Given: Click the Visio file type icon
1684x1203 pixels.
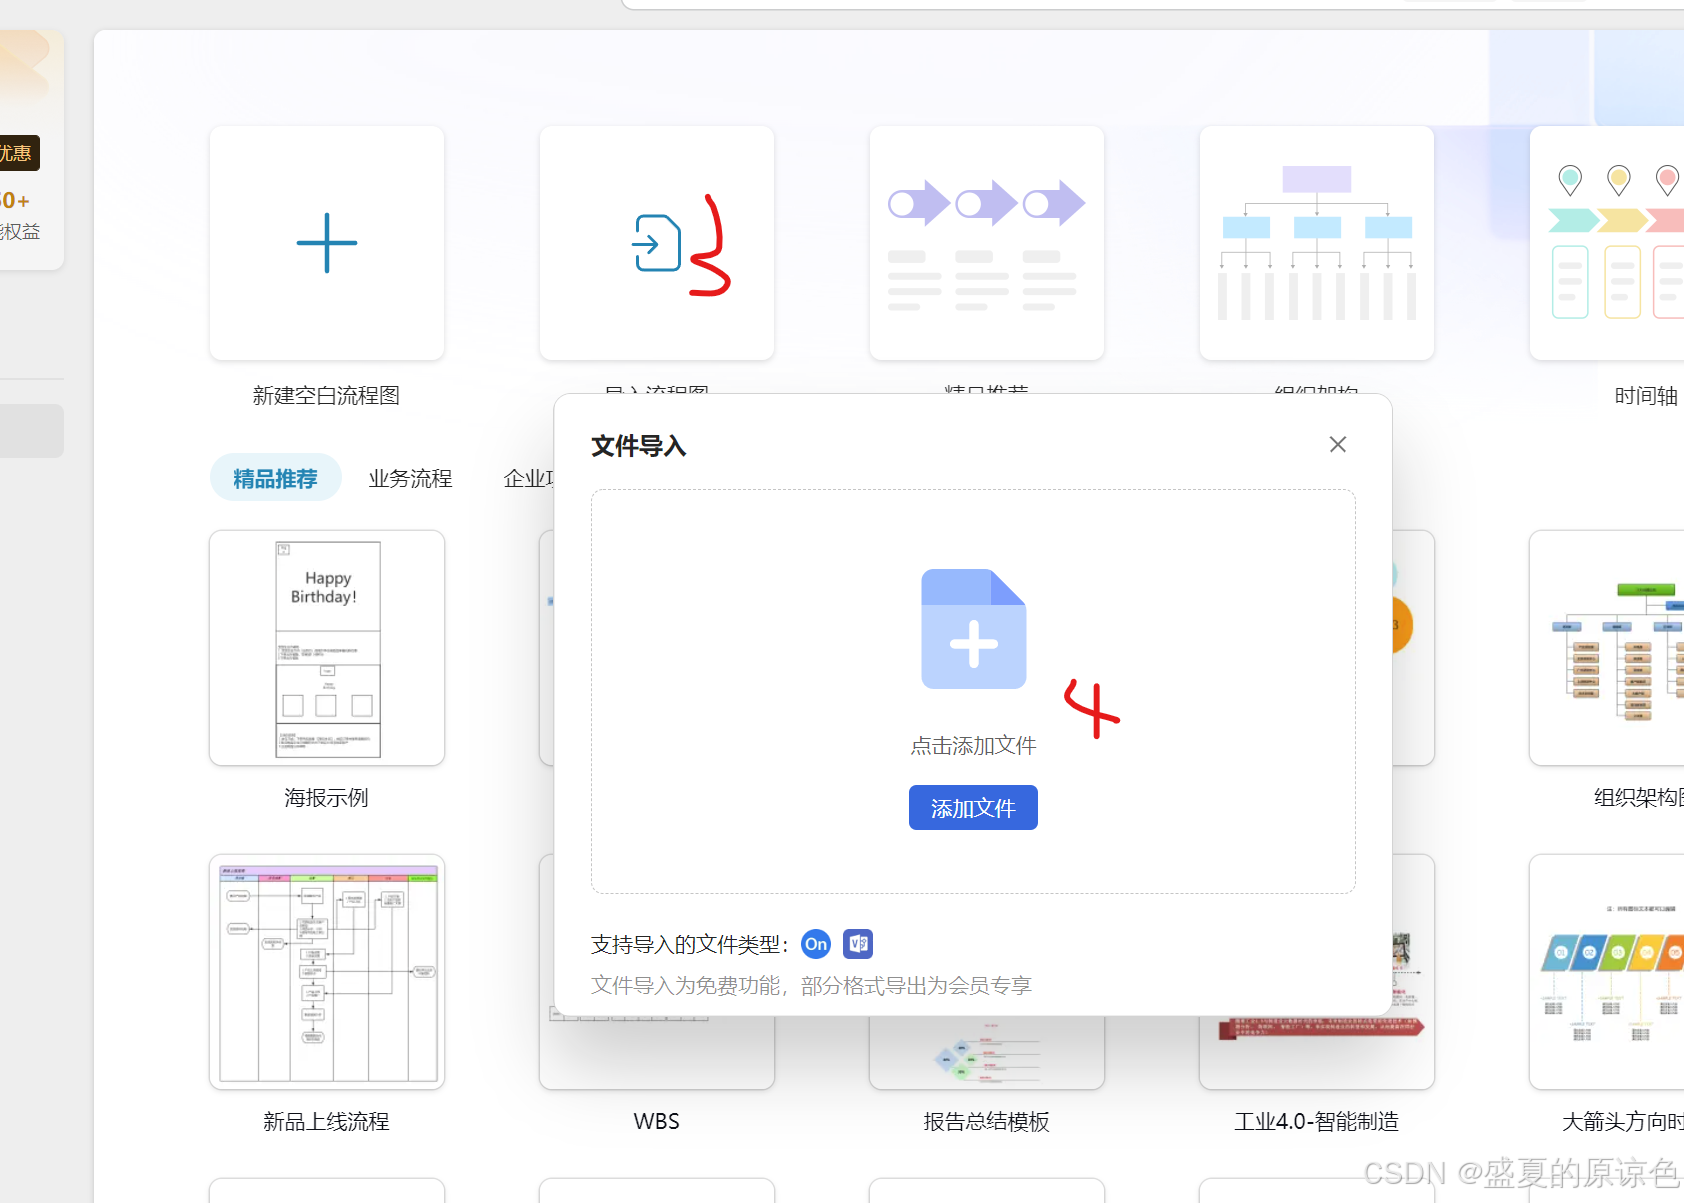Looking at the screenshot, I should (858, 944).
